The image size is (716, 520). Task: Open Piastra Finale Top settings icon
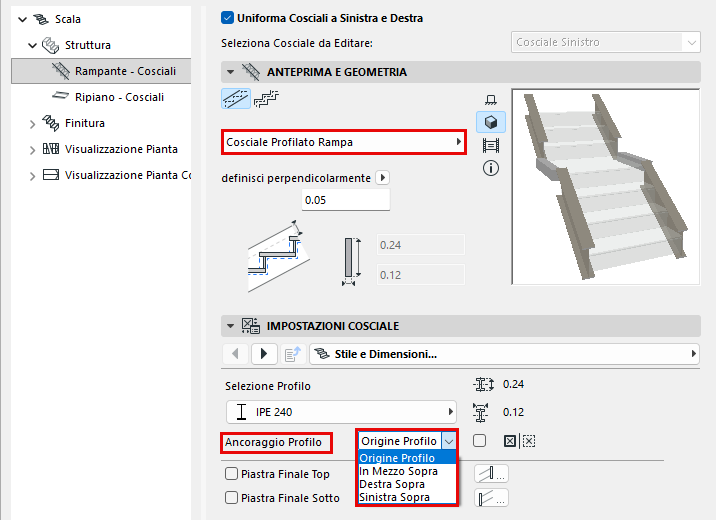click(x=491, y=473)
